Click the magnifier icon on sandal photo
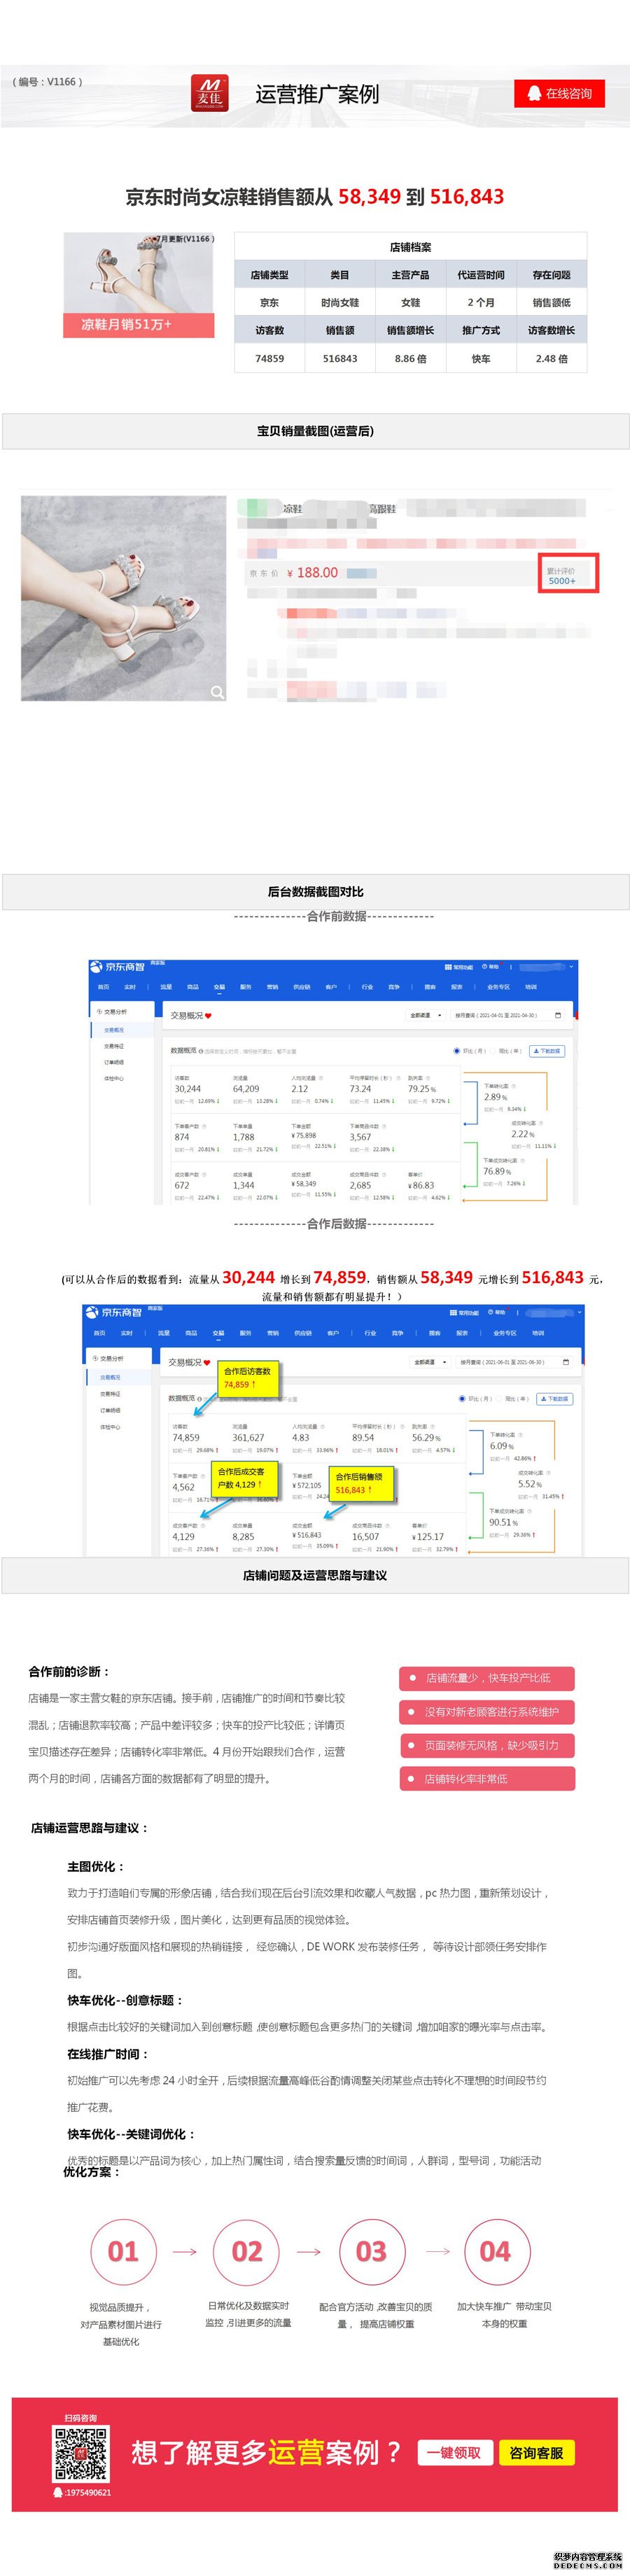This screenshot has height=2576, width=630. coord(217,691)
